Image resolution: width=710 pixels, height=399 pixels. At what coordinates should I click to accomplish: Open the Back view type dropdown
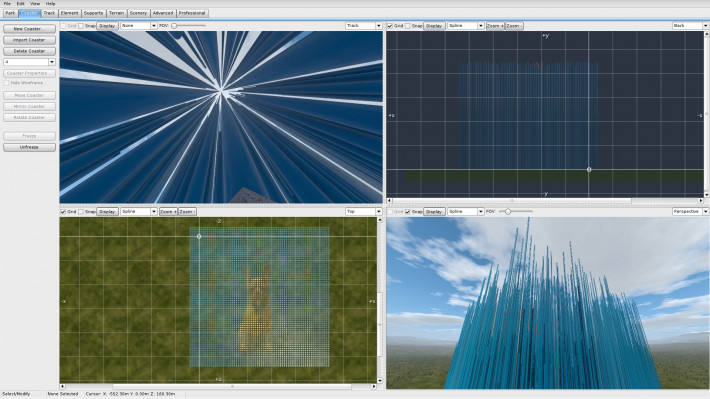pyautogui.click(x=691, y=26)
